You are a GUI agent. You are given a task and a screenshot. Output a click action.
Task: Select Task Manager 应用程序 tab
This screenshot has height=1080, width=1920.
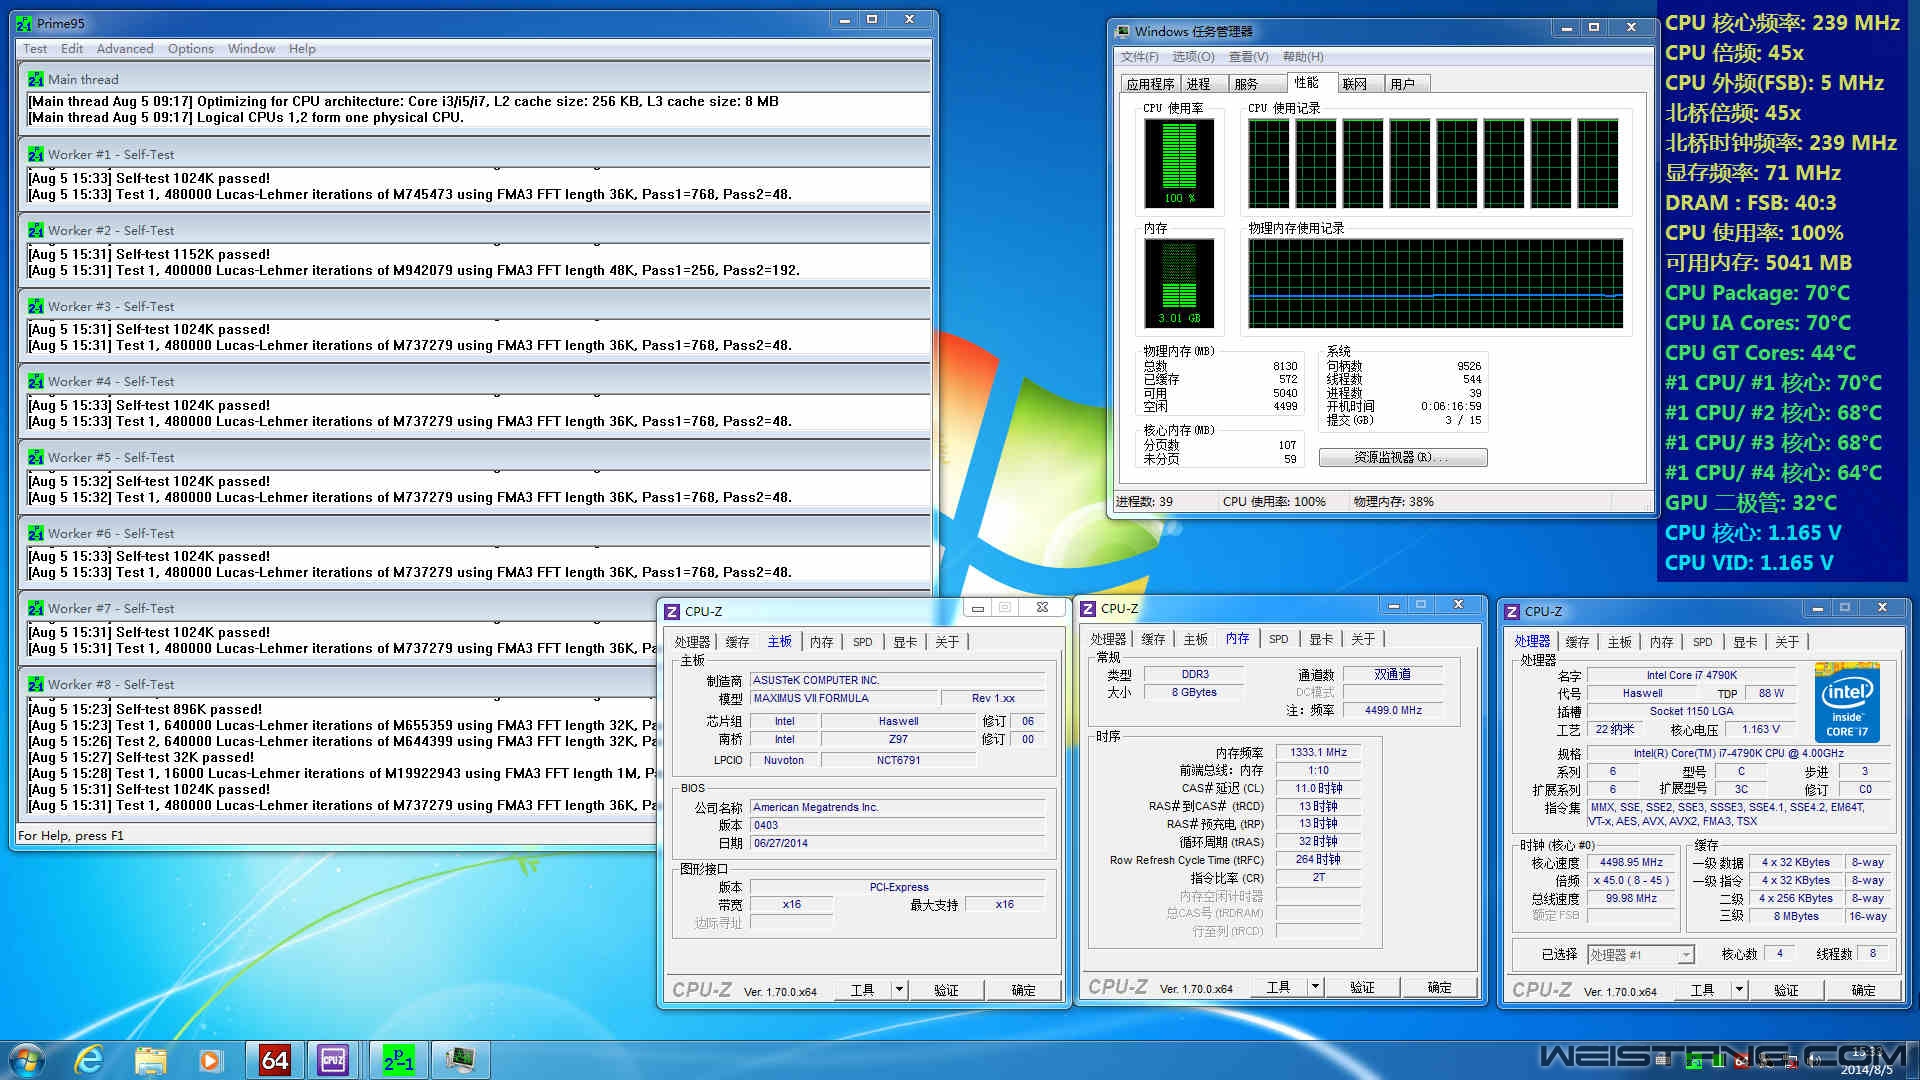(x=1150, y=84)
